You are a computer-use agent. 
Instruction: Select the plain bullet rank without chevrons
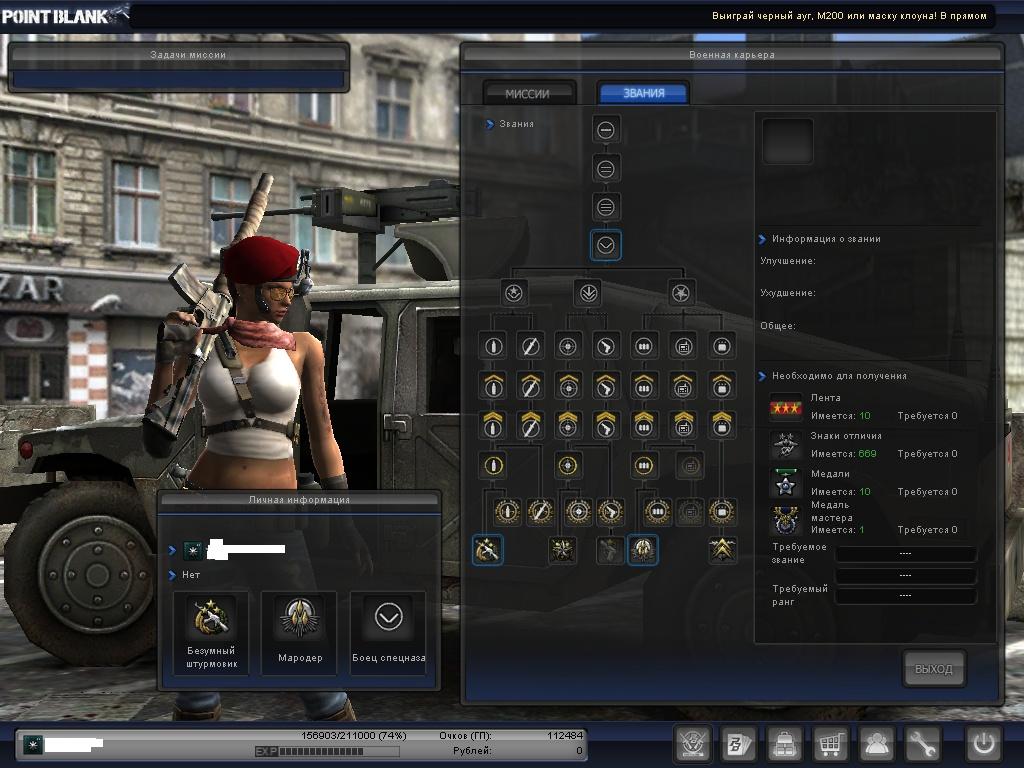(493, 347)
